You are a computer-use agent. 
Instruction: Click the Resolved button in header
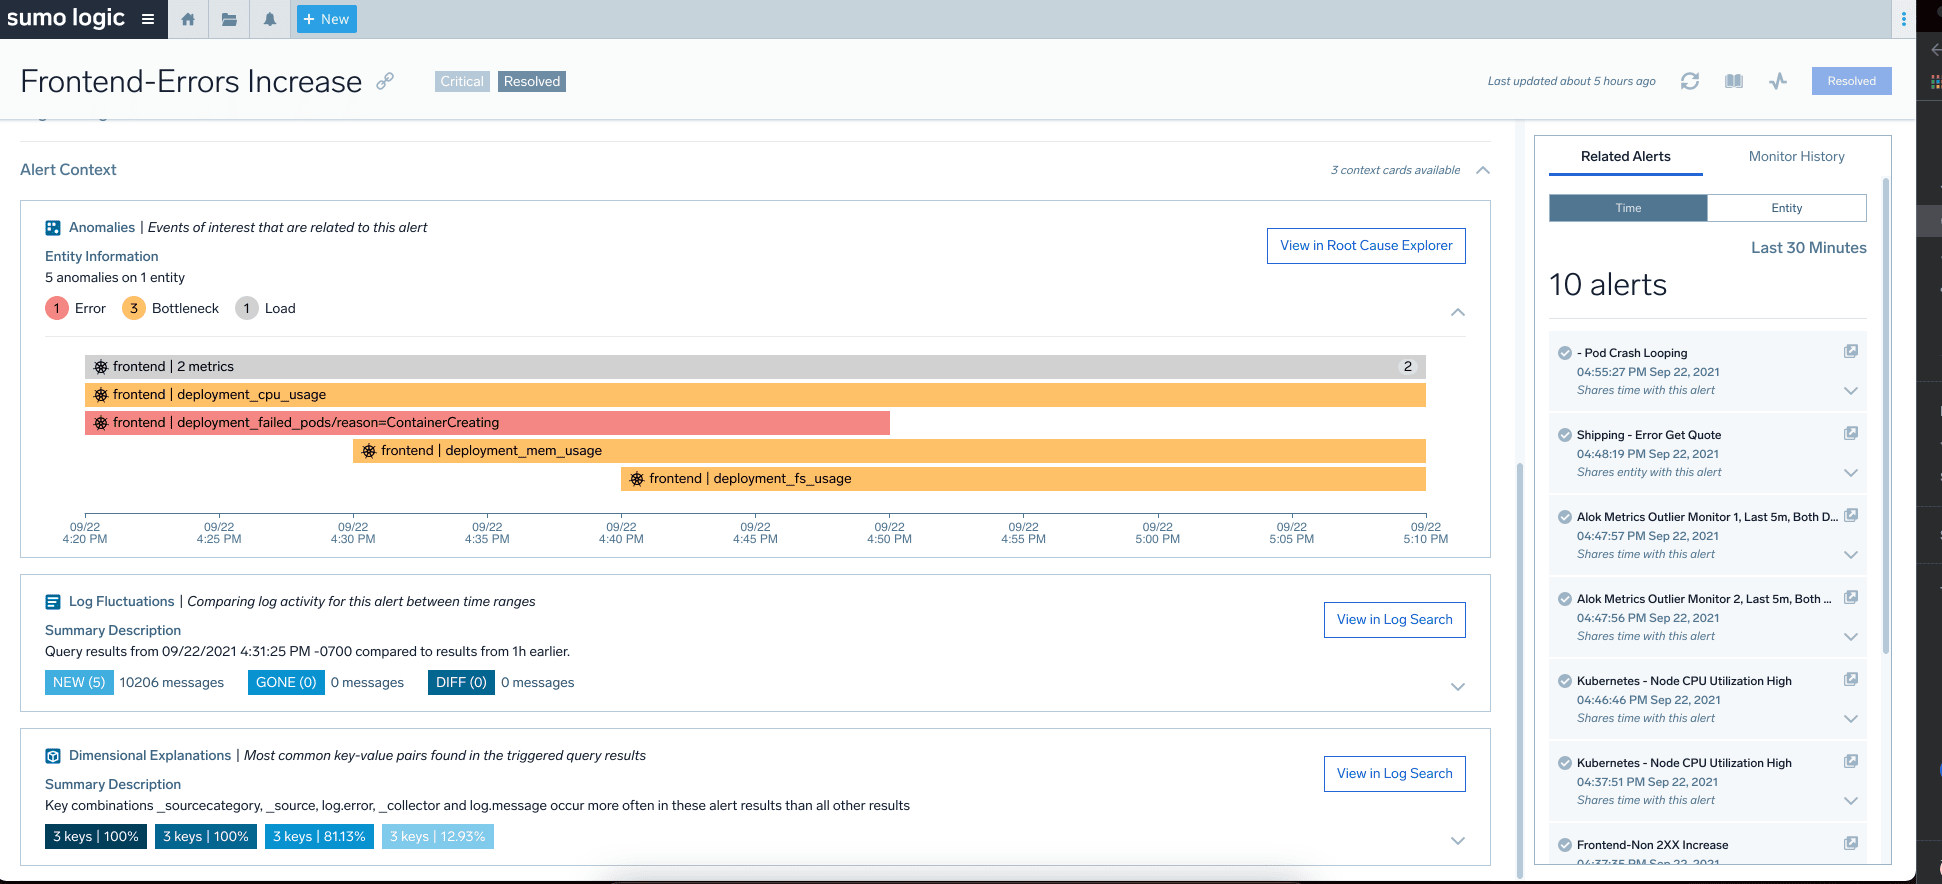pos(1851,81)
